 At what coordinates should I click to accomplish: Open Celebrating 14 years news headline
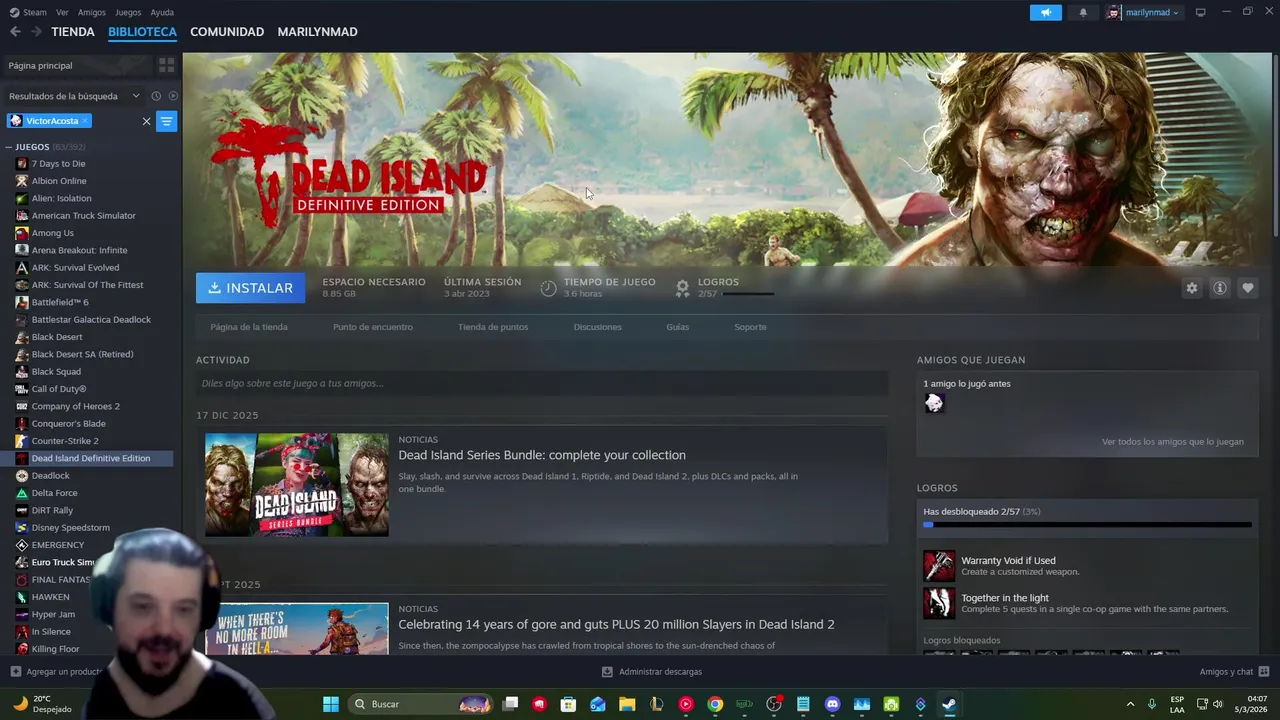(x=616, y=624)
